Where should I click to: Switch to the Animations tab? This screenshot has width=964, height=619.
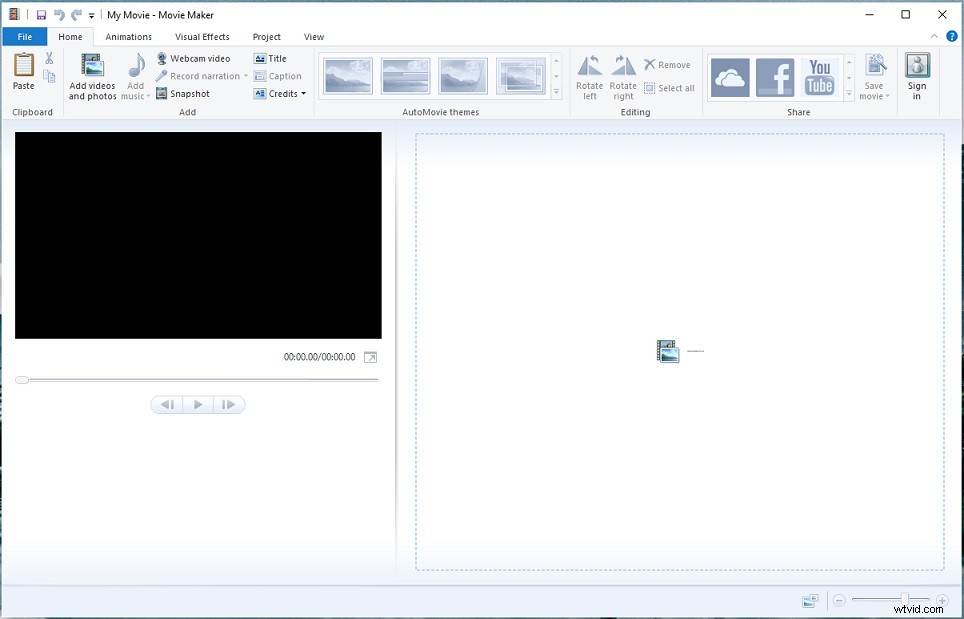point(128,36)
